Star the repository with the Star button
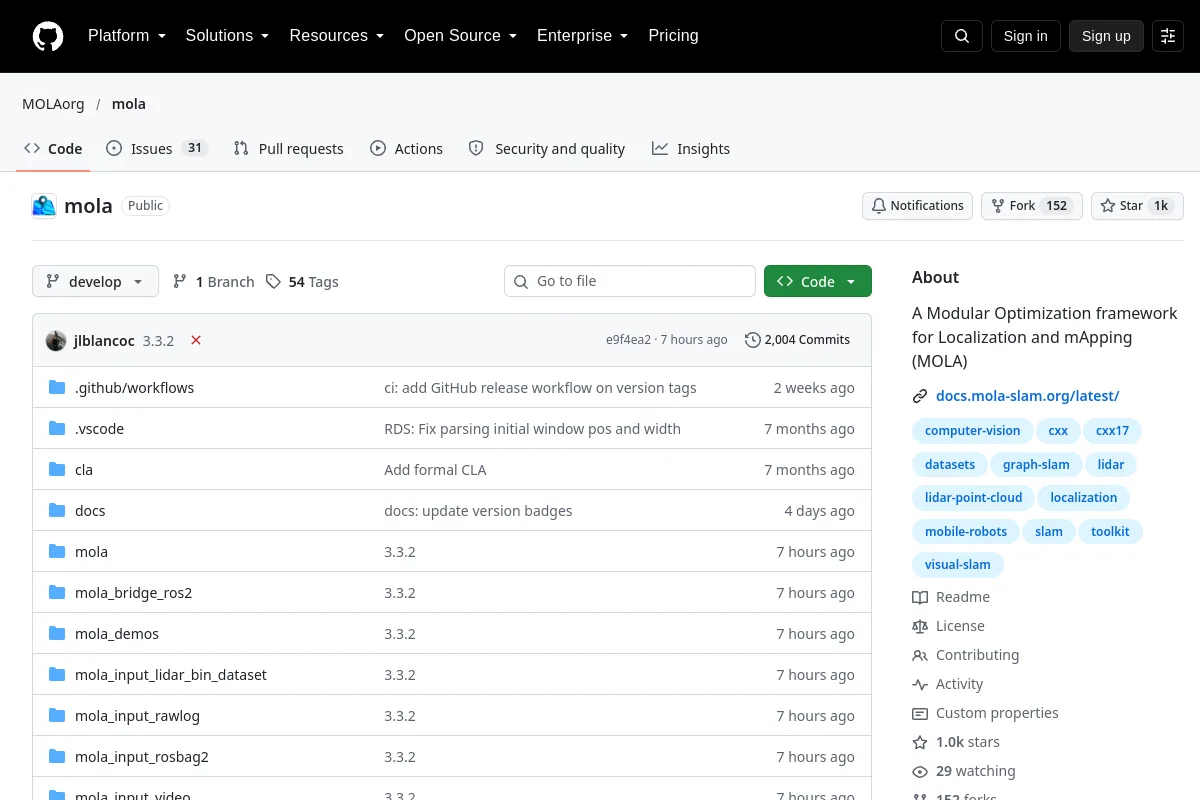 [1137, 206]
